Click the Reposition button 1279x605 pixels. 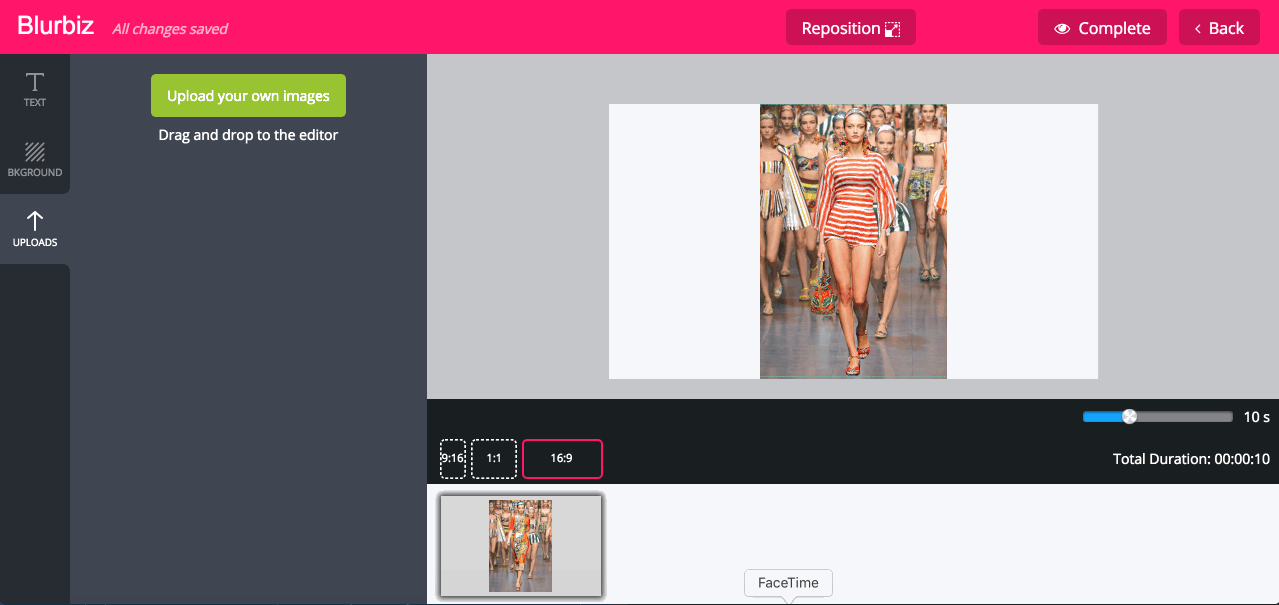pos(851,28)
